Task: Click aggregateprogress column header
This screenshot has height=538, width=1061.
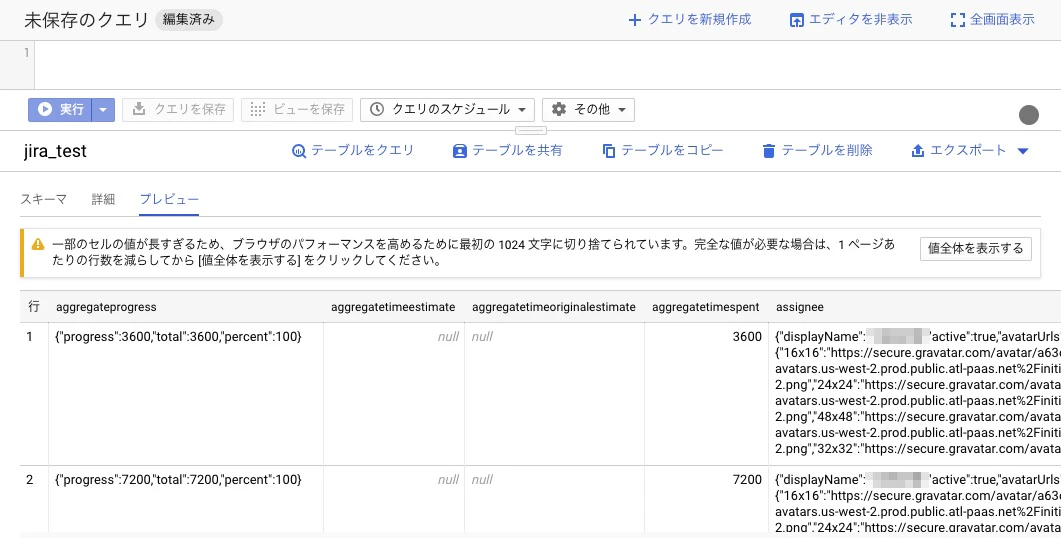Action: pos(106,307)
